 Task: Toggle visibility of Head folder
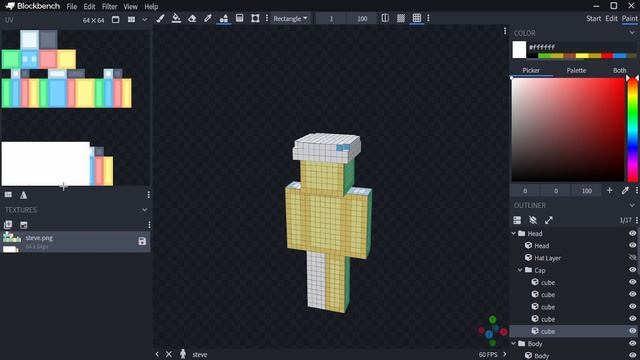pos(632,233)
